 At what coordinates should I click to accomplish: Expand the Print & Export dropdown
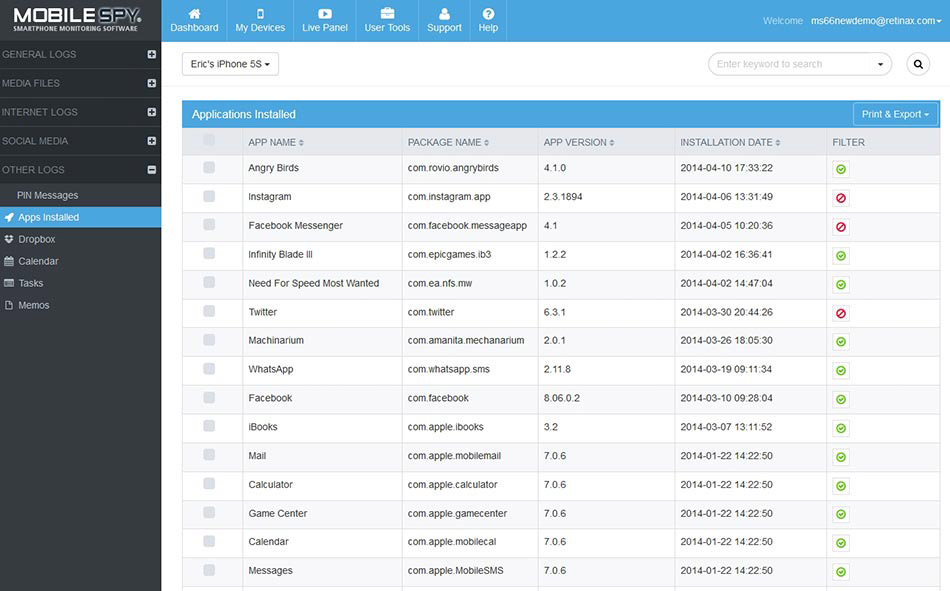tap(895, 114)
